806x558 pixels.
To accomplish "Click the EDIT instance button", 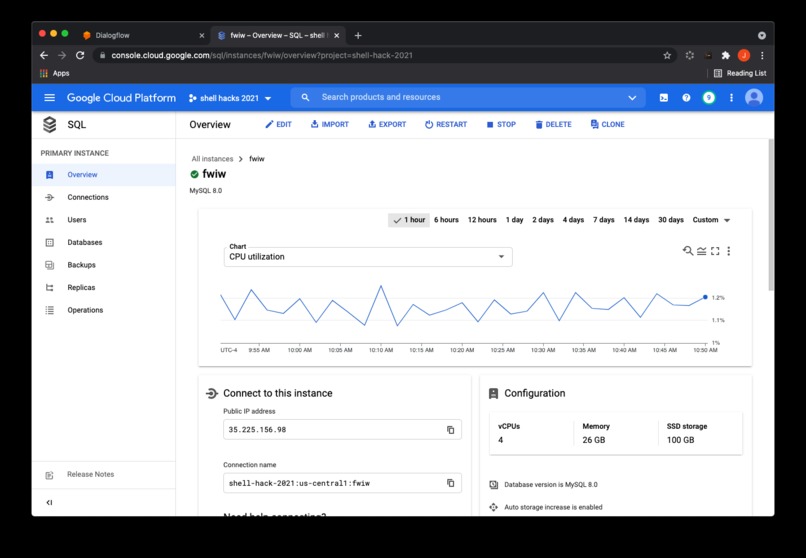I will tap(278, 124).
